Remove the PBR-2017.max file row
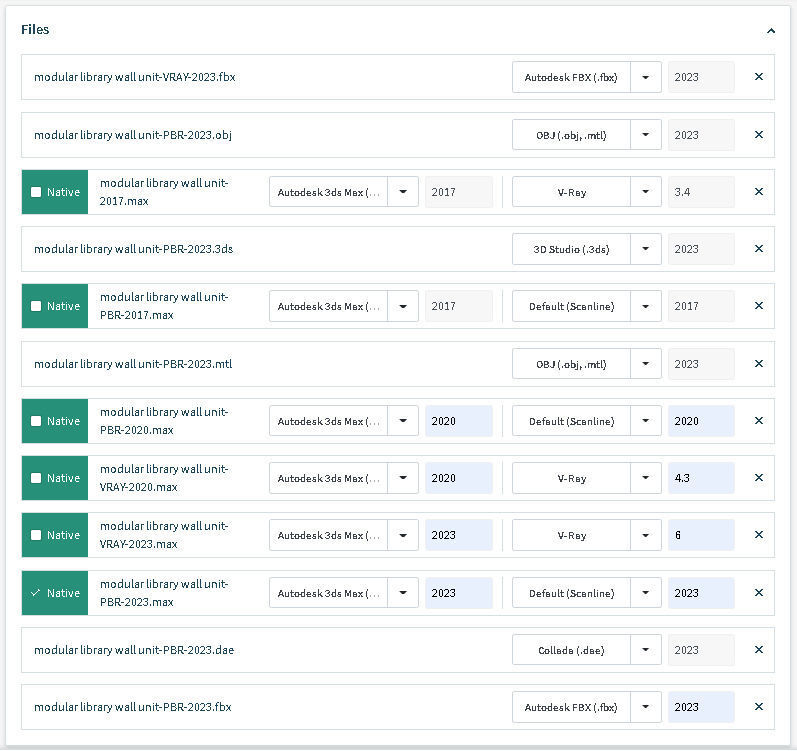The height and width of the screenshot is (751, 797). pyautogui.click(x=759, y=306)
